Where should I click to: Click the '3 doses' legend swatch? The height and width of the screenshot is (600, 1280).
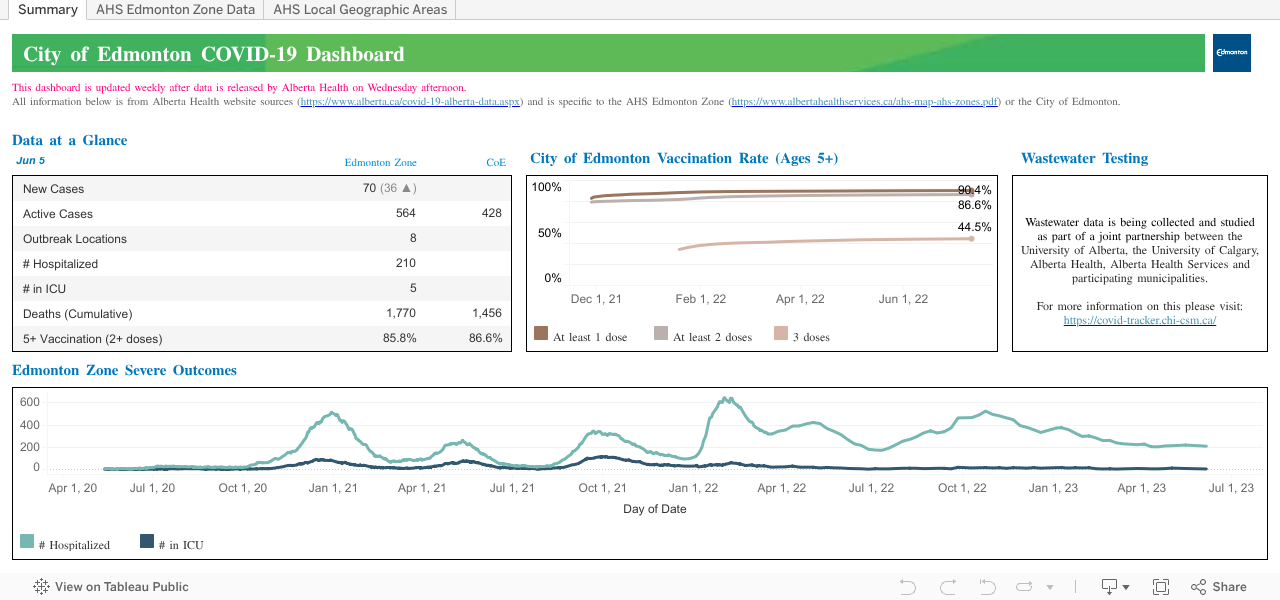(x=781, y=334)
